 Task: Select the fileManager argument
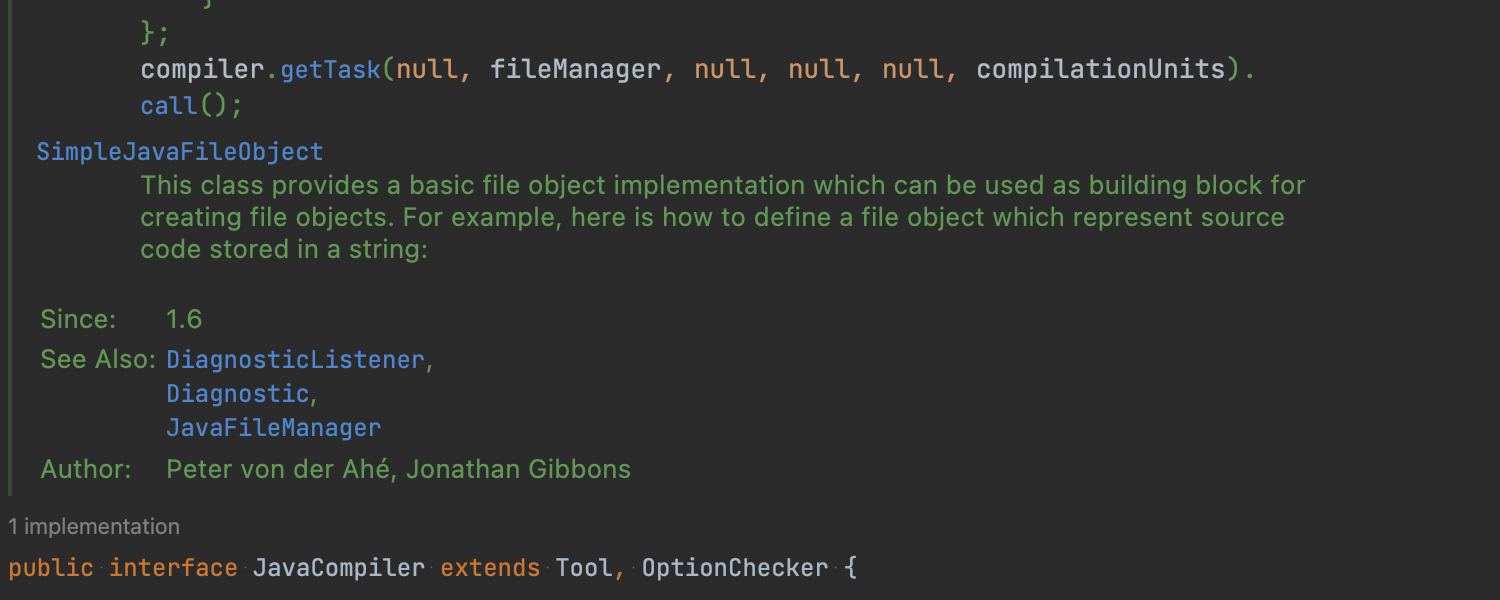click(575, 69)
